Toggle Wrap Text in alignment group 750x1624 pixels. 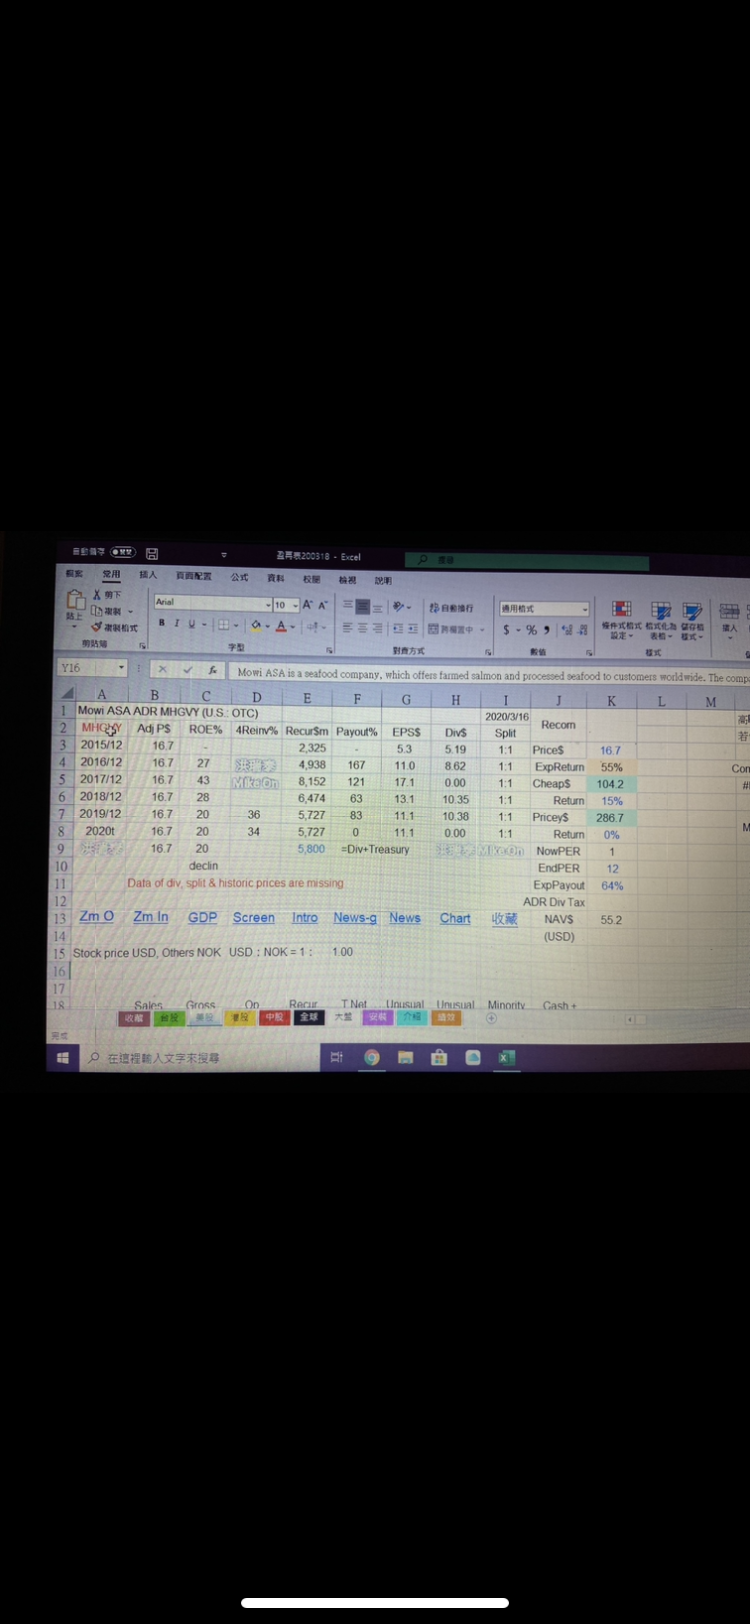pos(450,608)
